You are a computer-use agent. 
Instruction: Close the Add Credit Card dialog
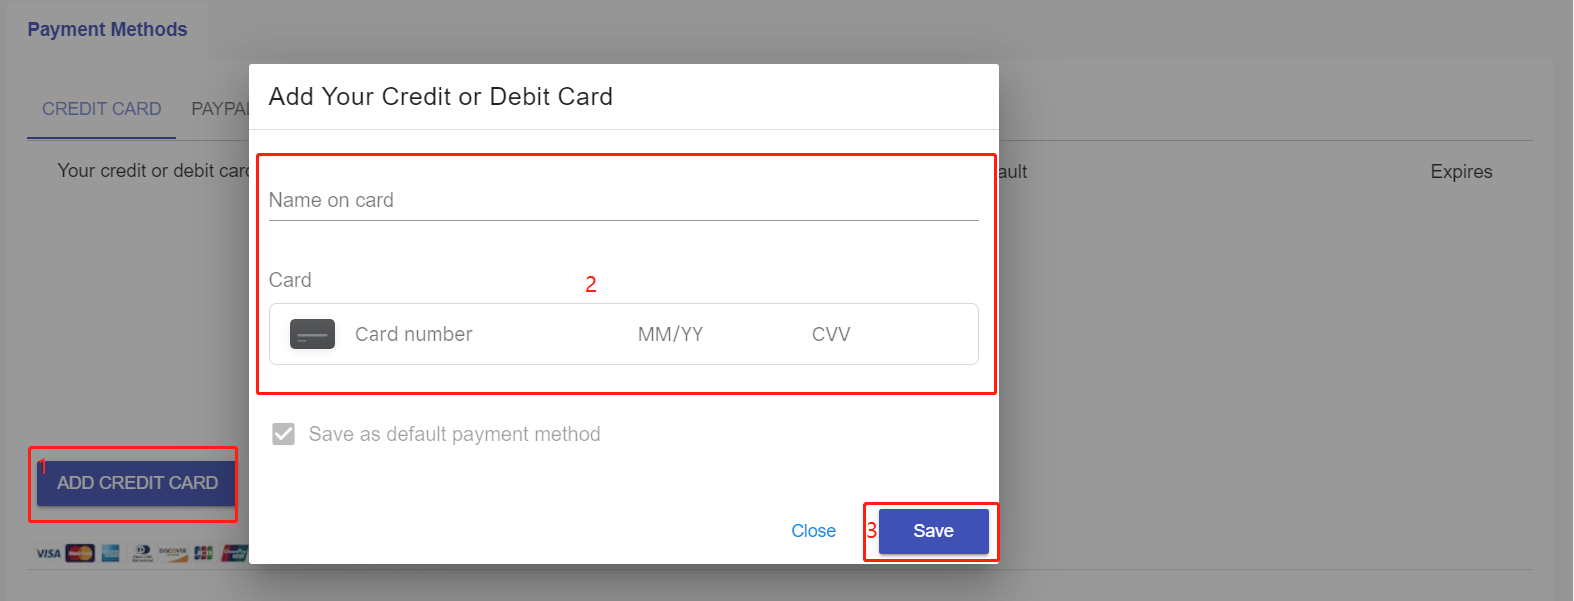click(x=813, y=531)
